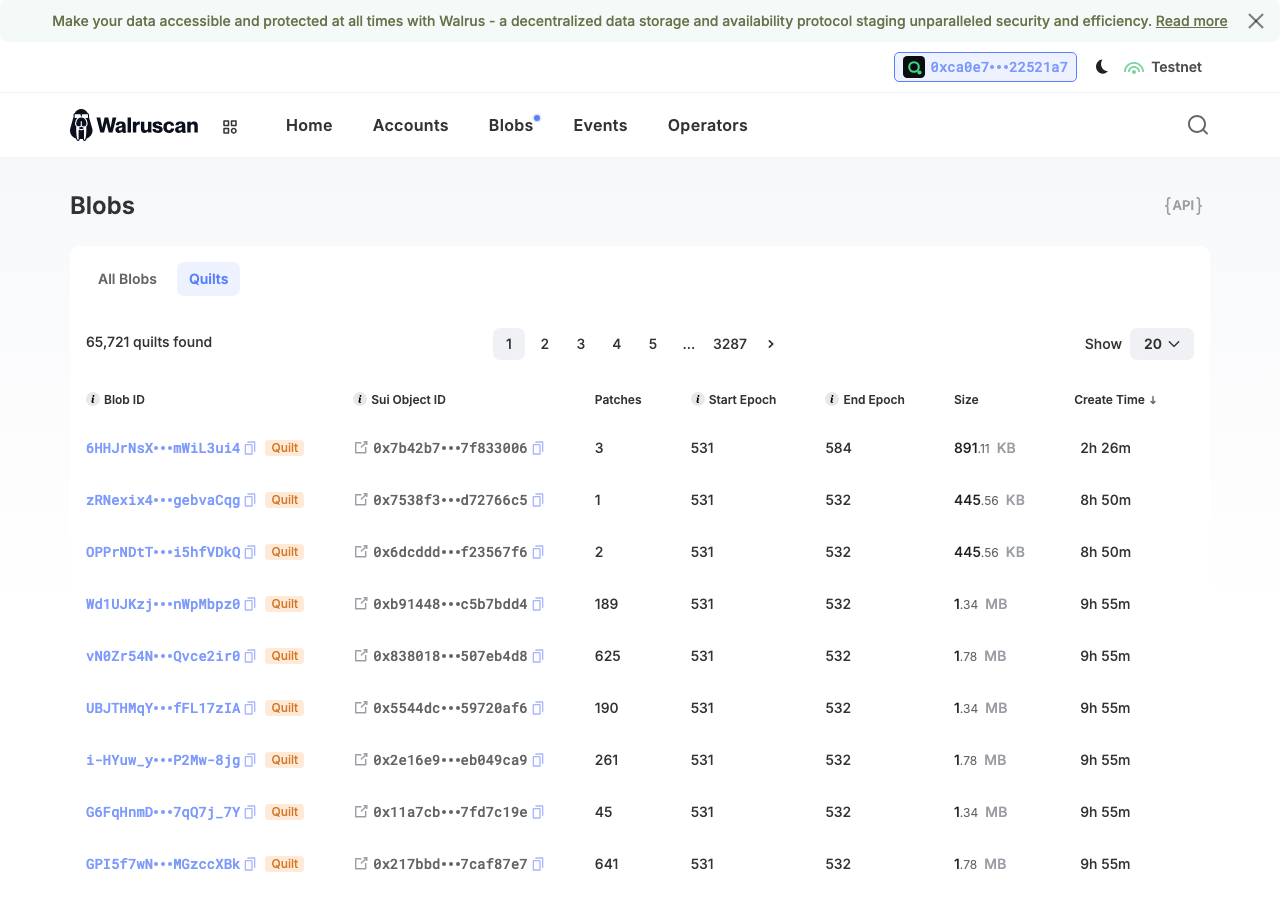Click wallet address 0xca0e7•••22521a7 box

[x=985, y=67]
